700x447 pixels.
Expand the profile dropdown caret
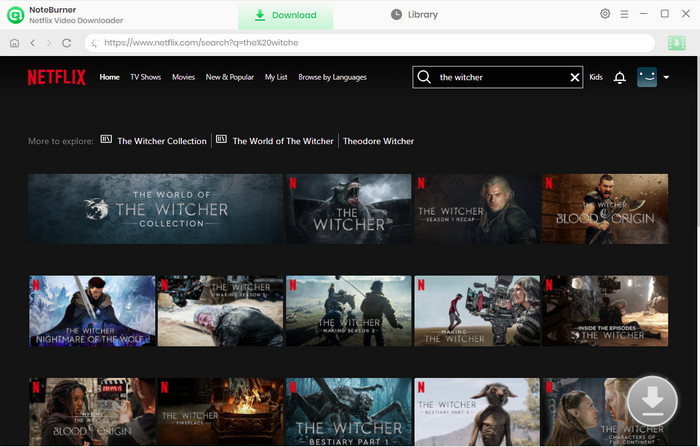pos(666,77)
